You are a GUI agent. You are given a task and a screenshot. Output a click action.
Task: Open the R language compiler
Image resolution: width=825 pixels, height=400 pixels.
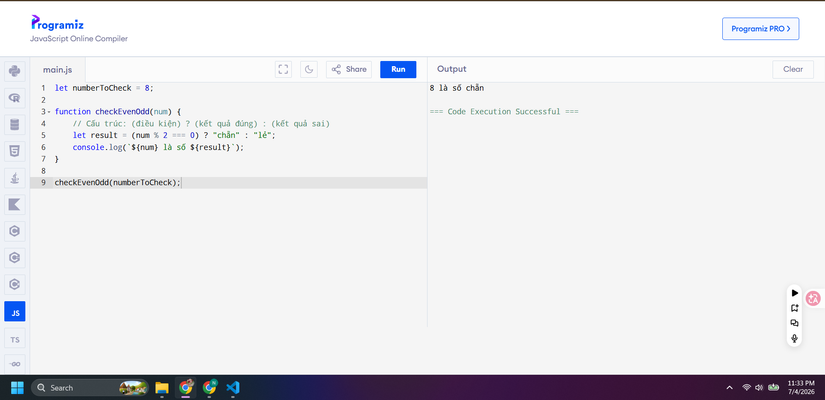tap(15, 97)
